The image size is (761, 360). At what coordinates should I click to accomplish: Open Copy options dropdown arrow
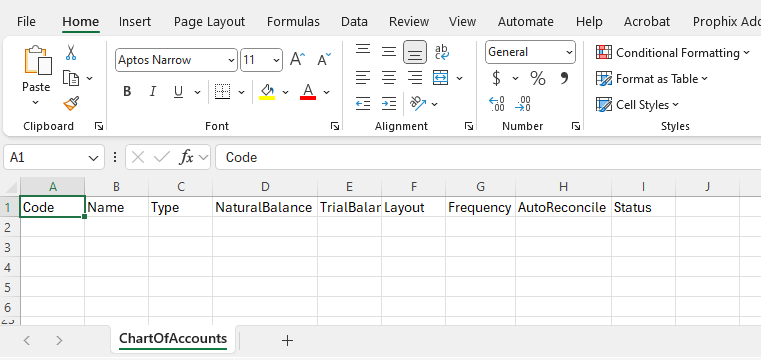90,78
